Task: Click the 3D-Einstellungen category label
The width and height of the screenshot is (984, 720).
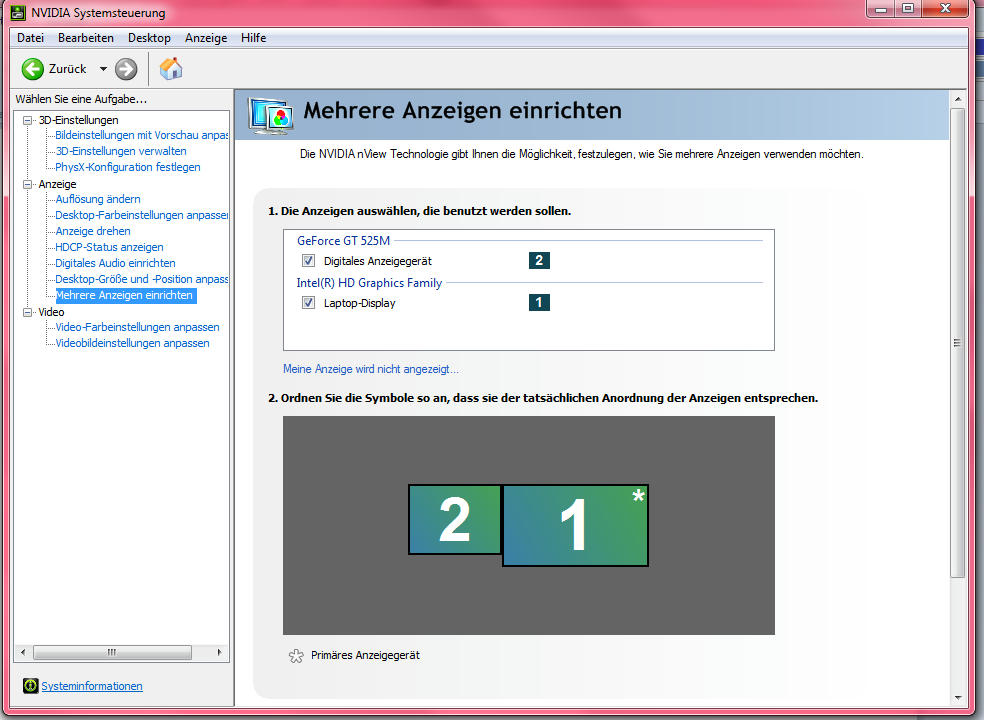Action: 78,120
